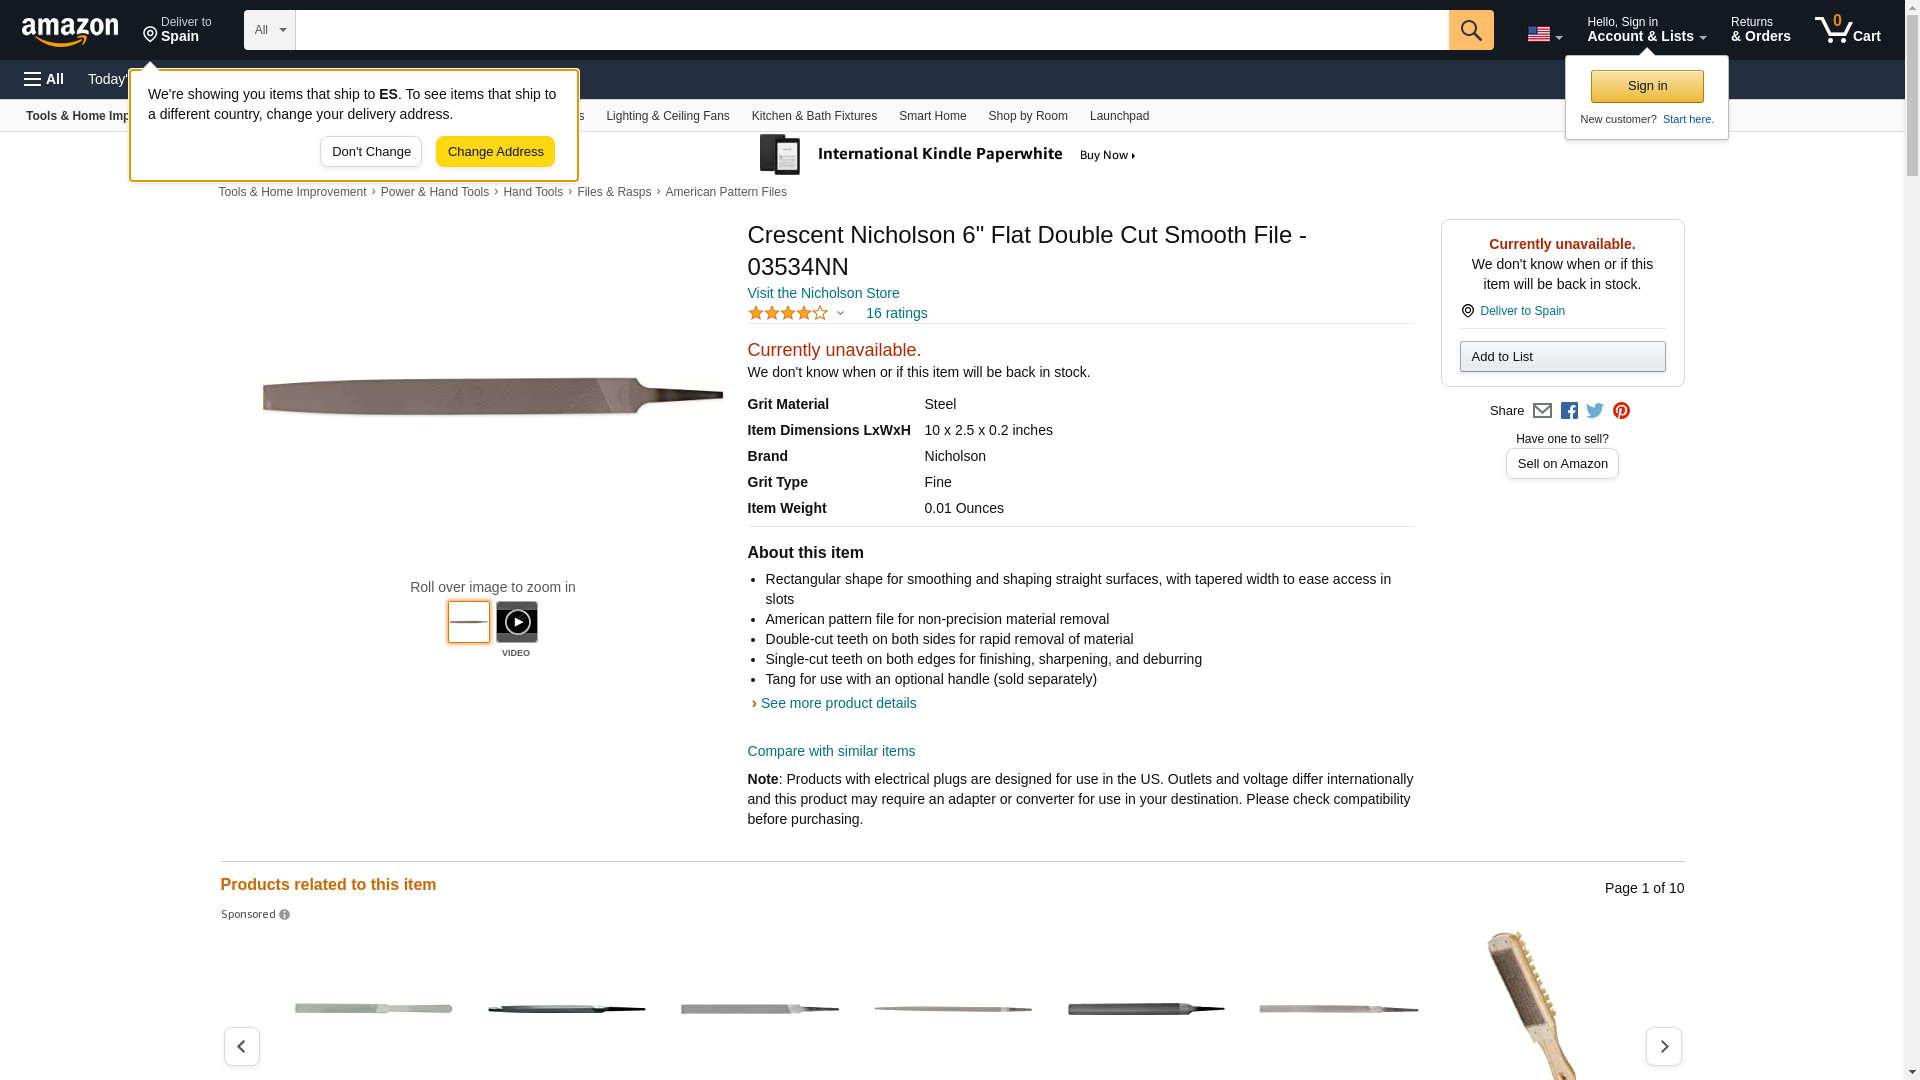Visit the Nicholson Store link
This screenshot has width=1920, height=1080.
[823, 293]
